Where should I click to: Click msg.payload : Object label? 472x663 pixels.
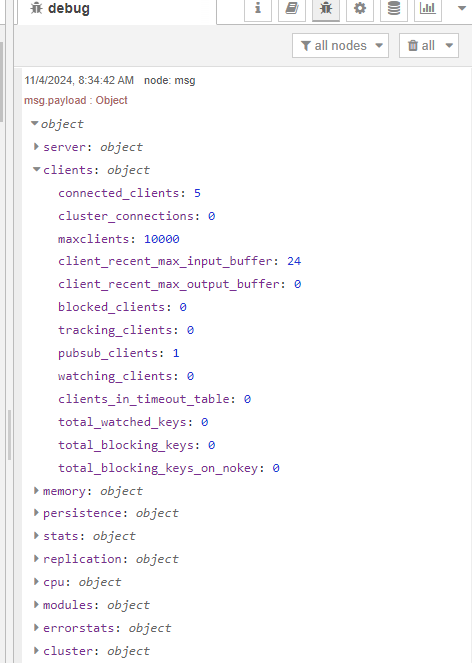[x=76, y=100]
